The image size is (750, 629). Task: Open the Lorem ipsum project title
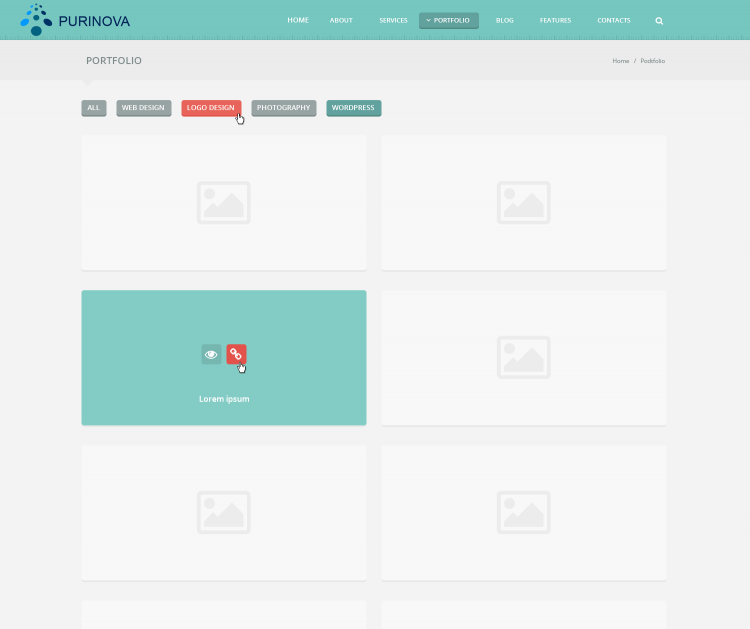[224, 399]
